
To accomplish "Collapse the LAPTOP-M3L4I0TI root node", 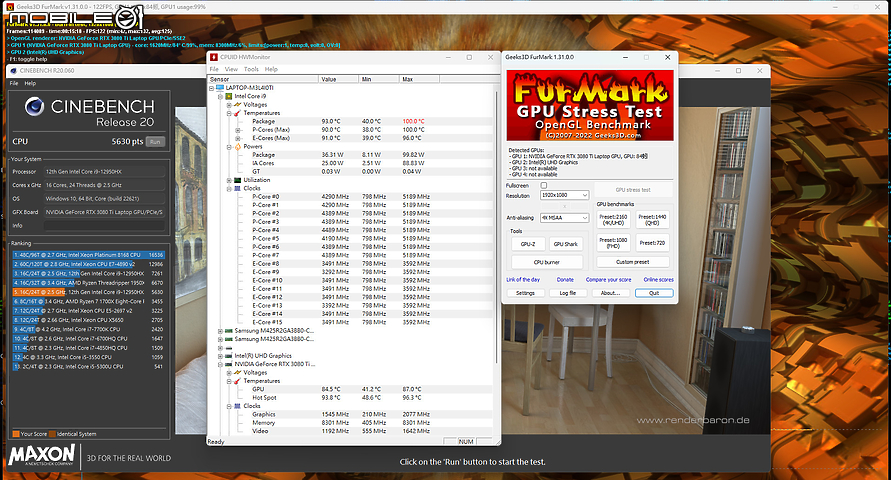I will point(211,88).
